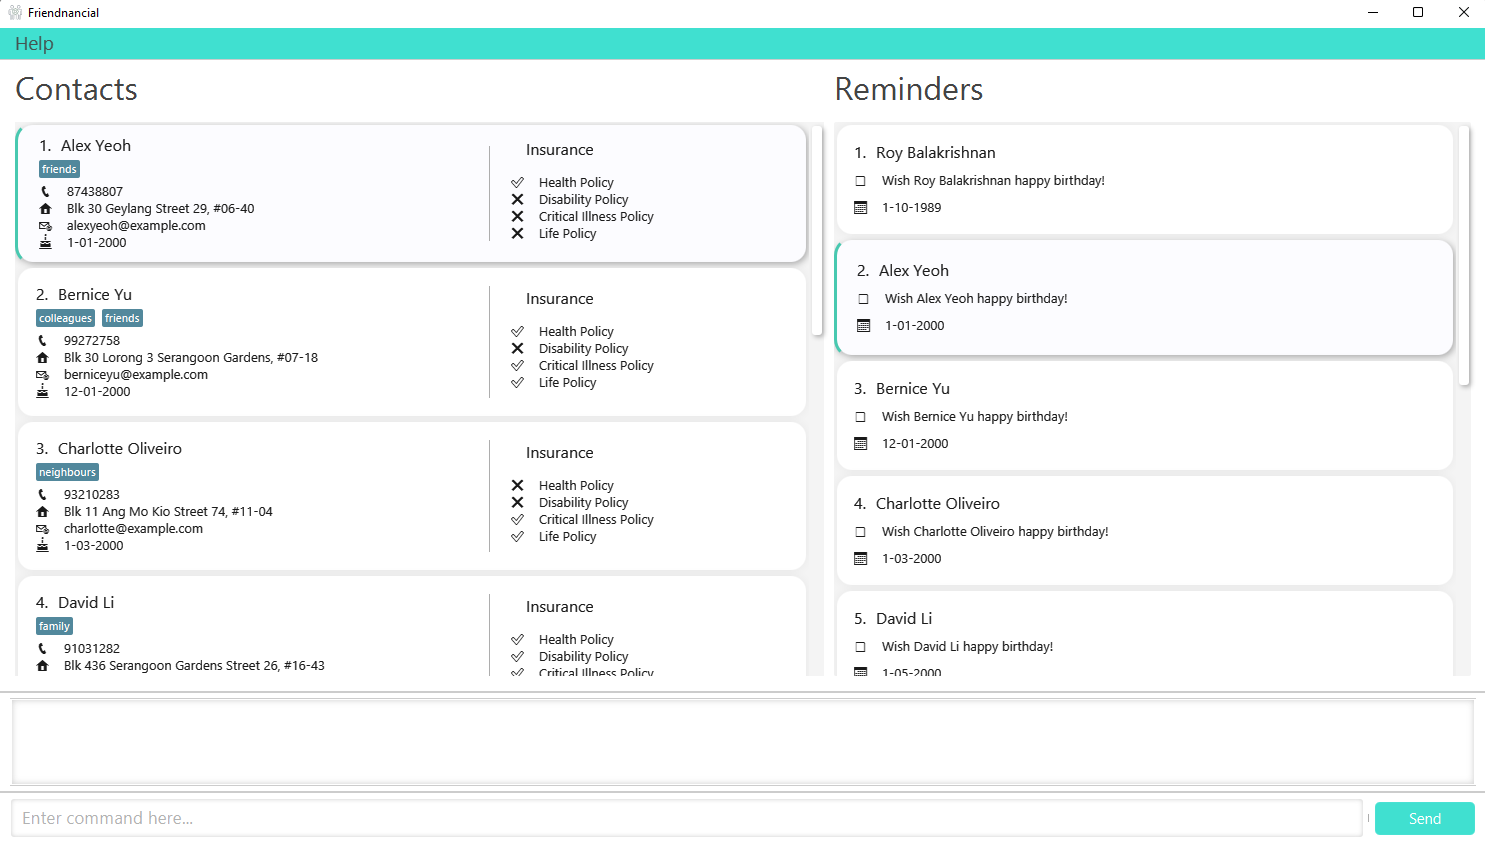Click Charlotte Oliveiro's Health Policy cross icon
This screenshot has height=842, width=1485.
[517, 486]
